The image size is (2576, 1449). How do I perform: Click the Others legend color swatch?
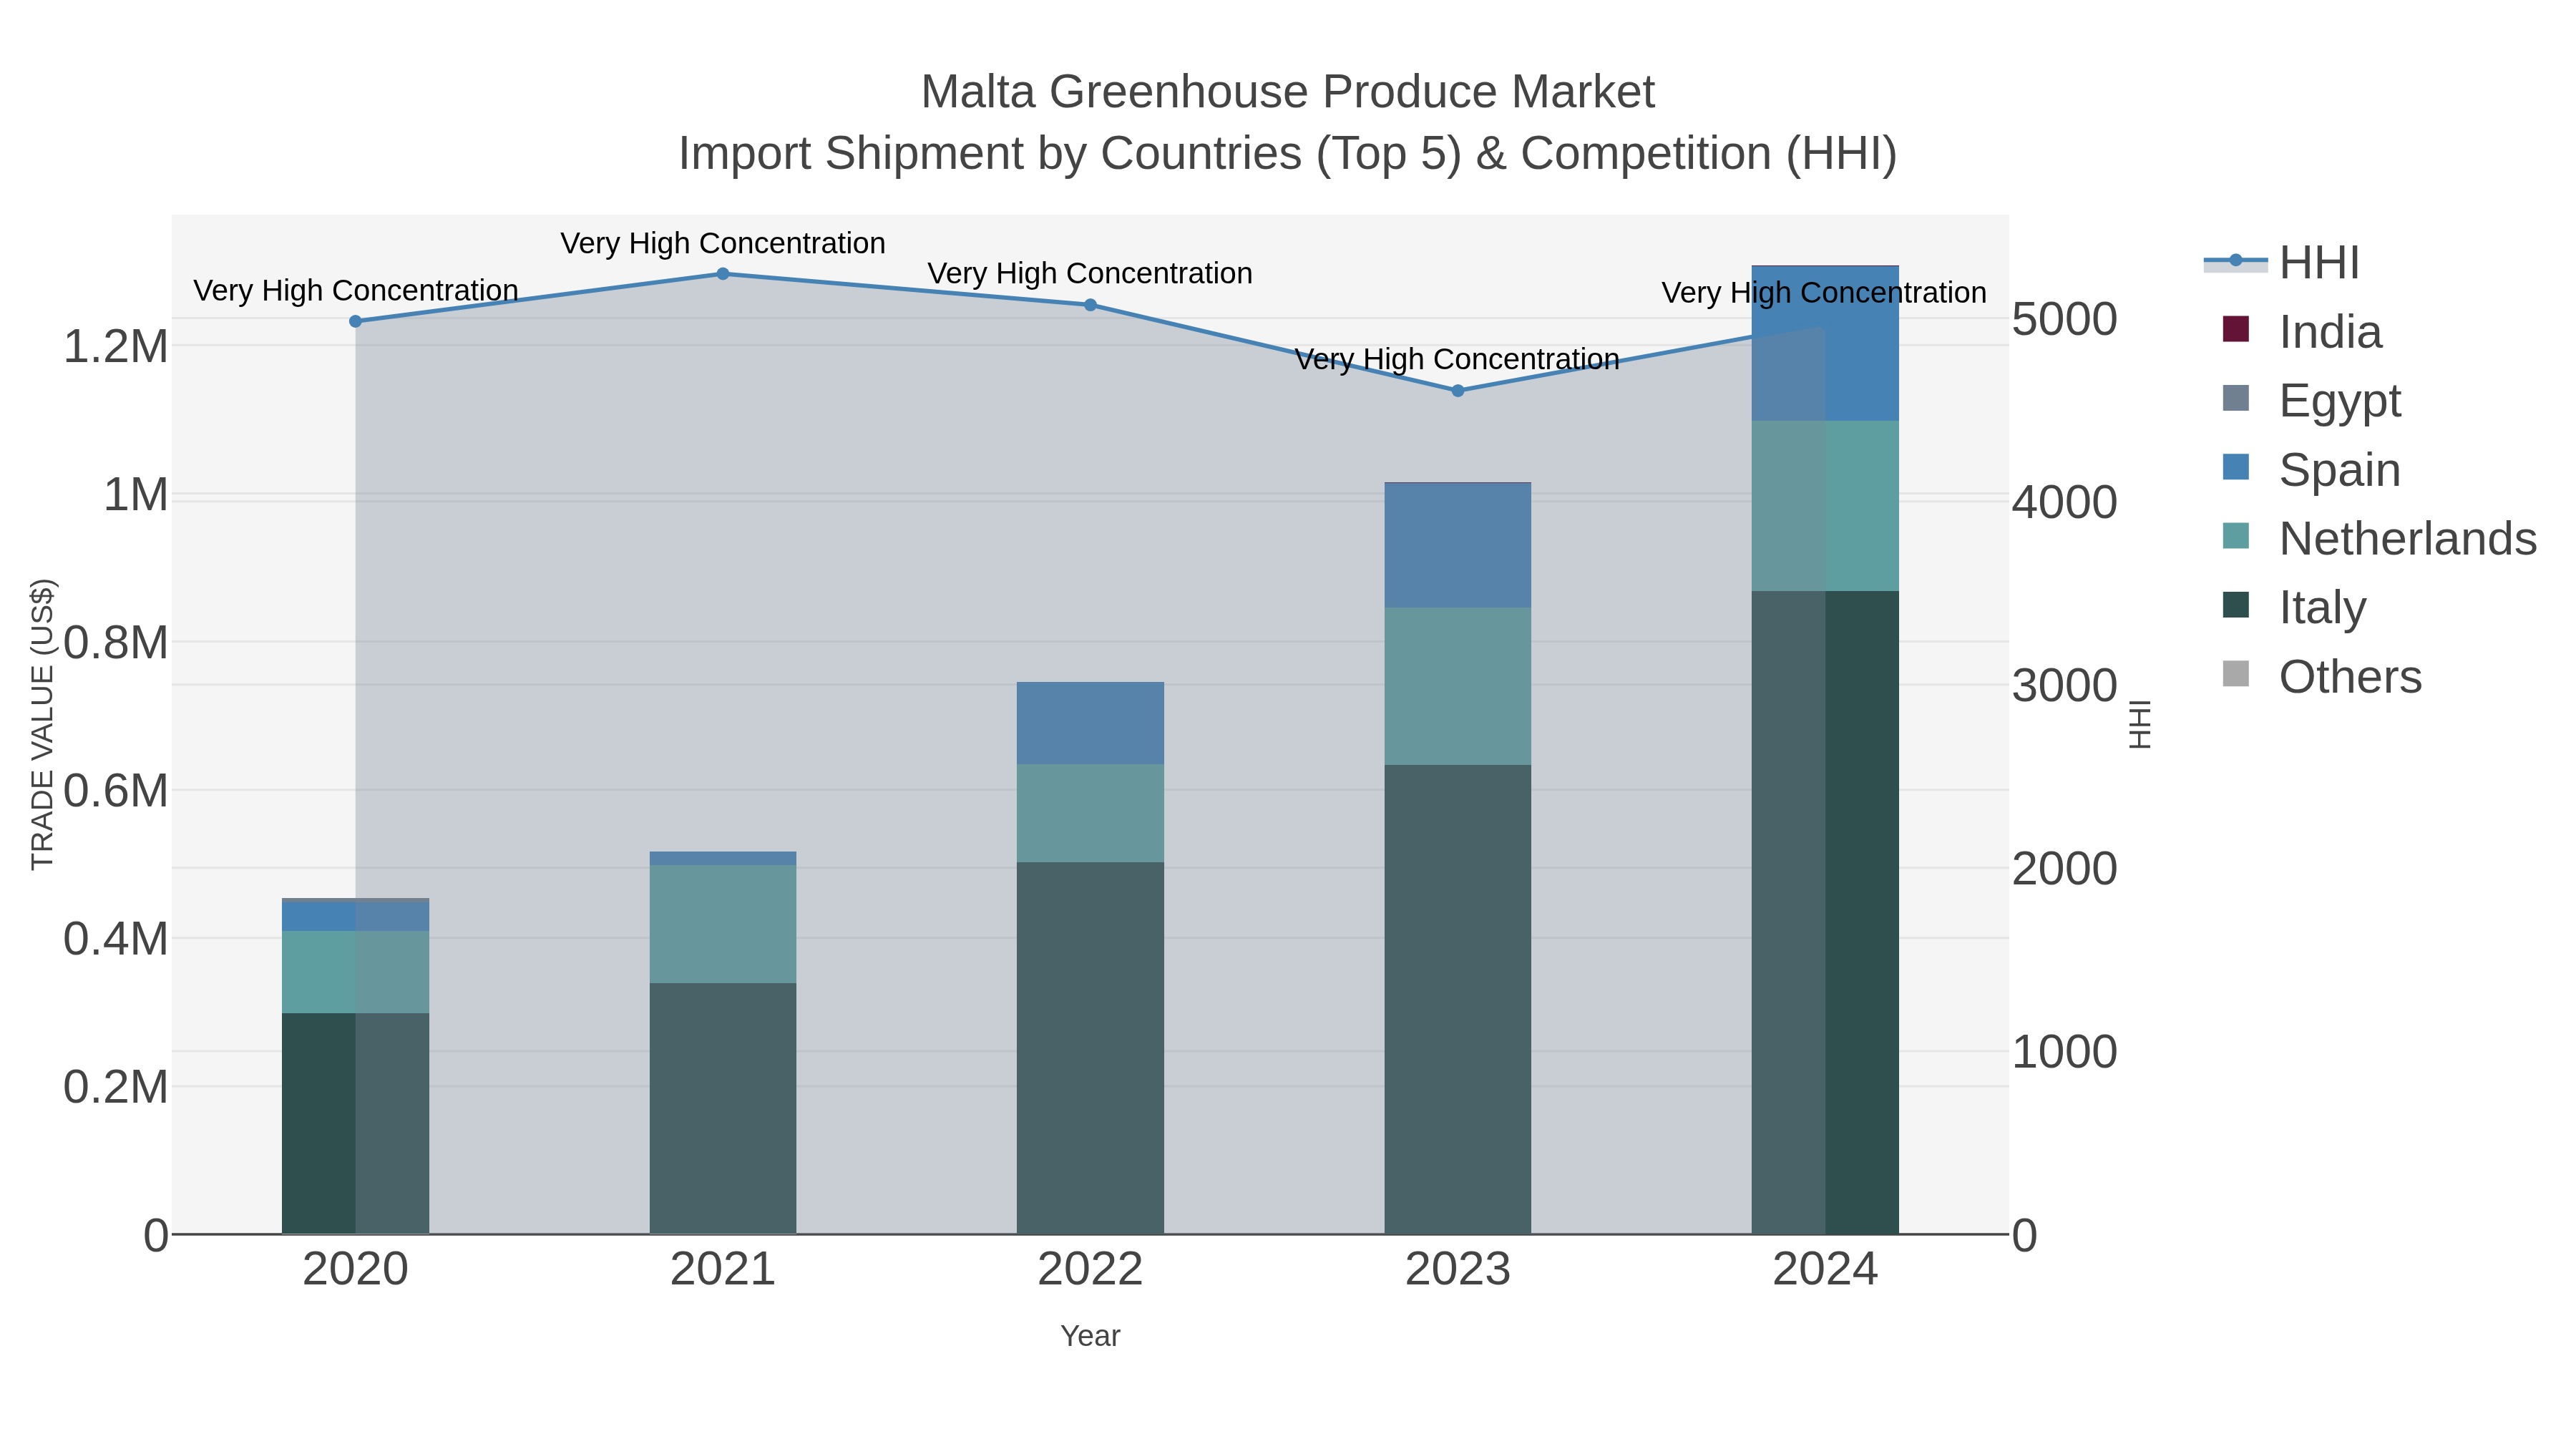(2235, 674)
